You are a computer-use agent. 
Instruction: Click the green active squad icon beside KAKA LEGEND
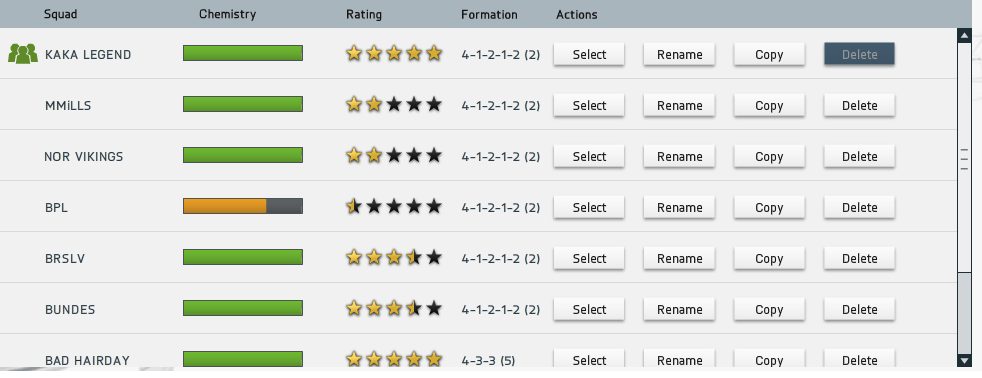pyautogui.click(x=23, y=54)
